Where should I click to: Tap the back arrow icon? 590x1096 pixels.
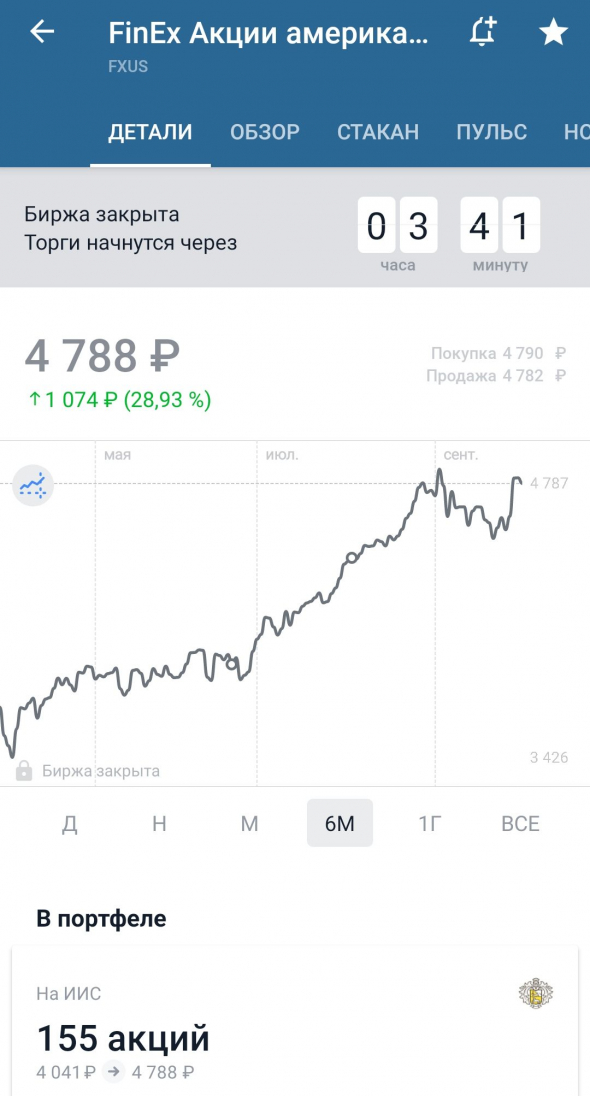click(42, 31)
